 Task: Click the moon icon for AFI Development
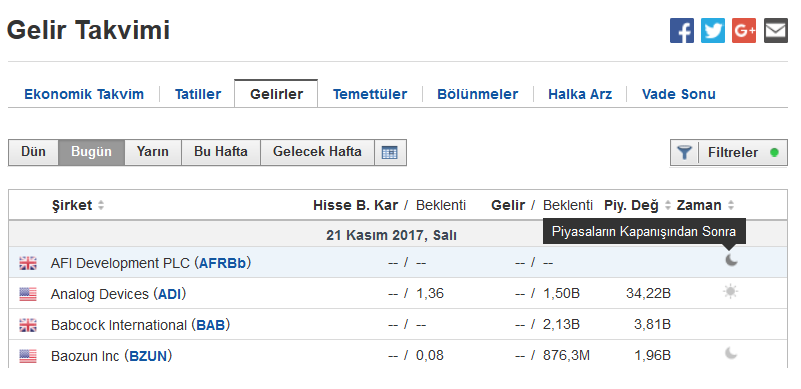[731, 260]
